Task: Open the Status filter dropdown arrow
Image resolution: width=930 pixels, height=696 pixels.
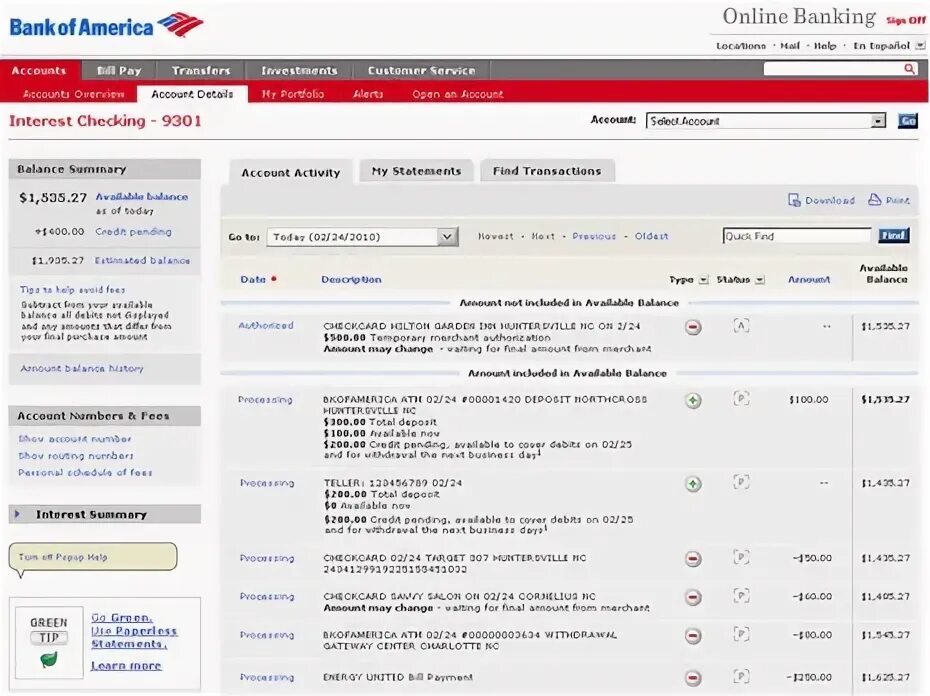Action: click(760, 279)
